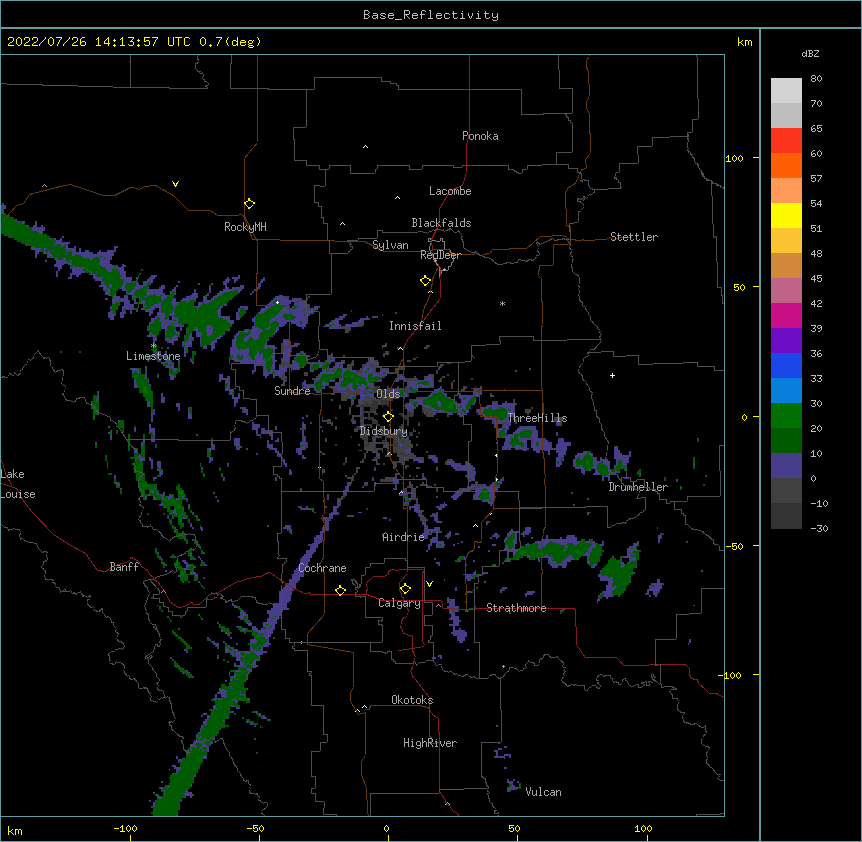This screenshot has width=862, height=842.
Task: Click the caret marker west of Lacombe
Action: (x=397, y=197)
